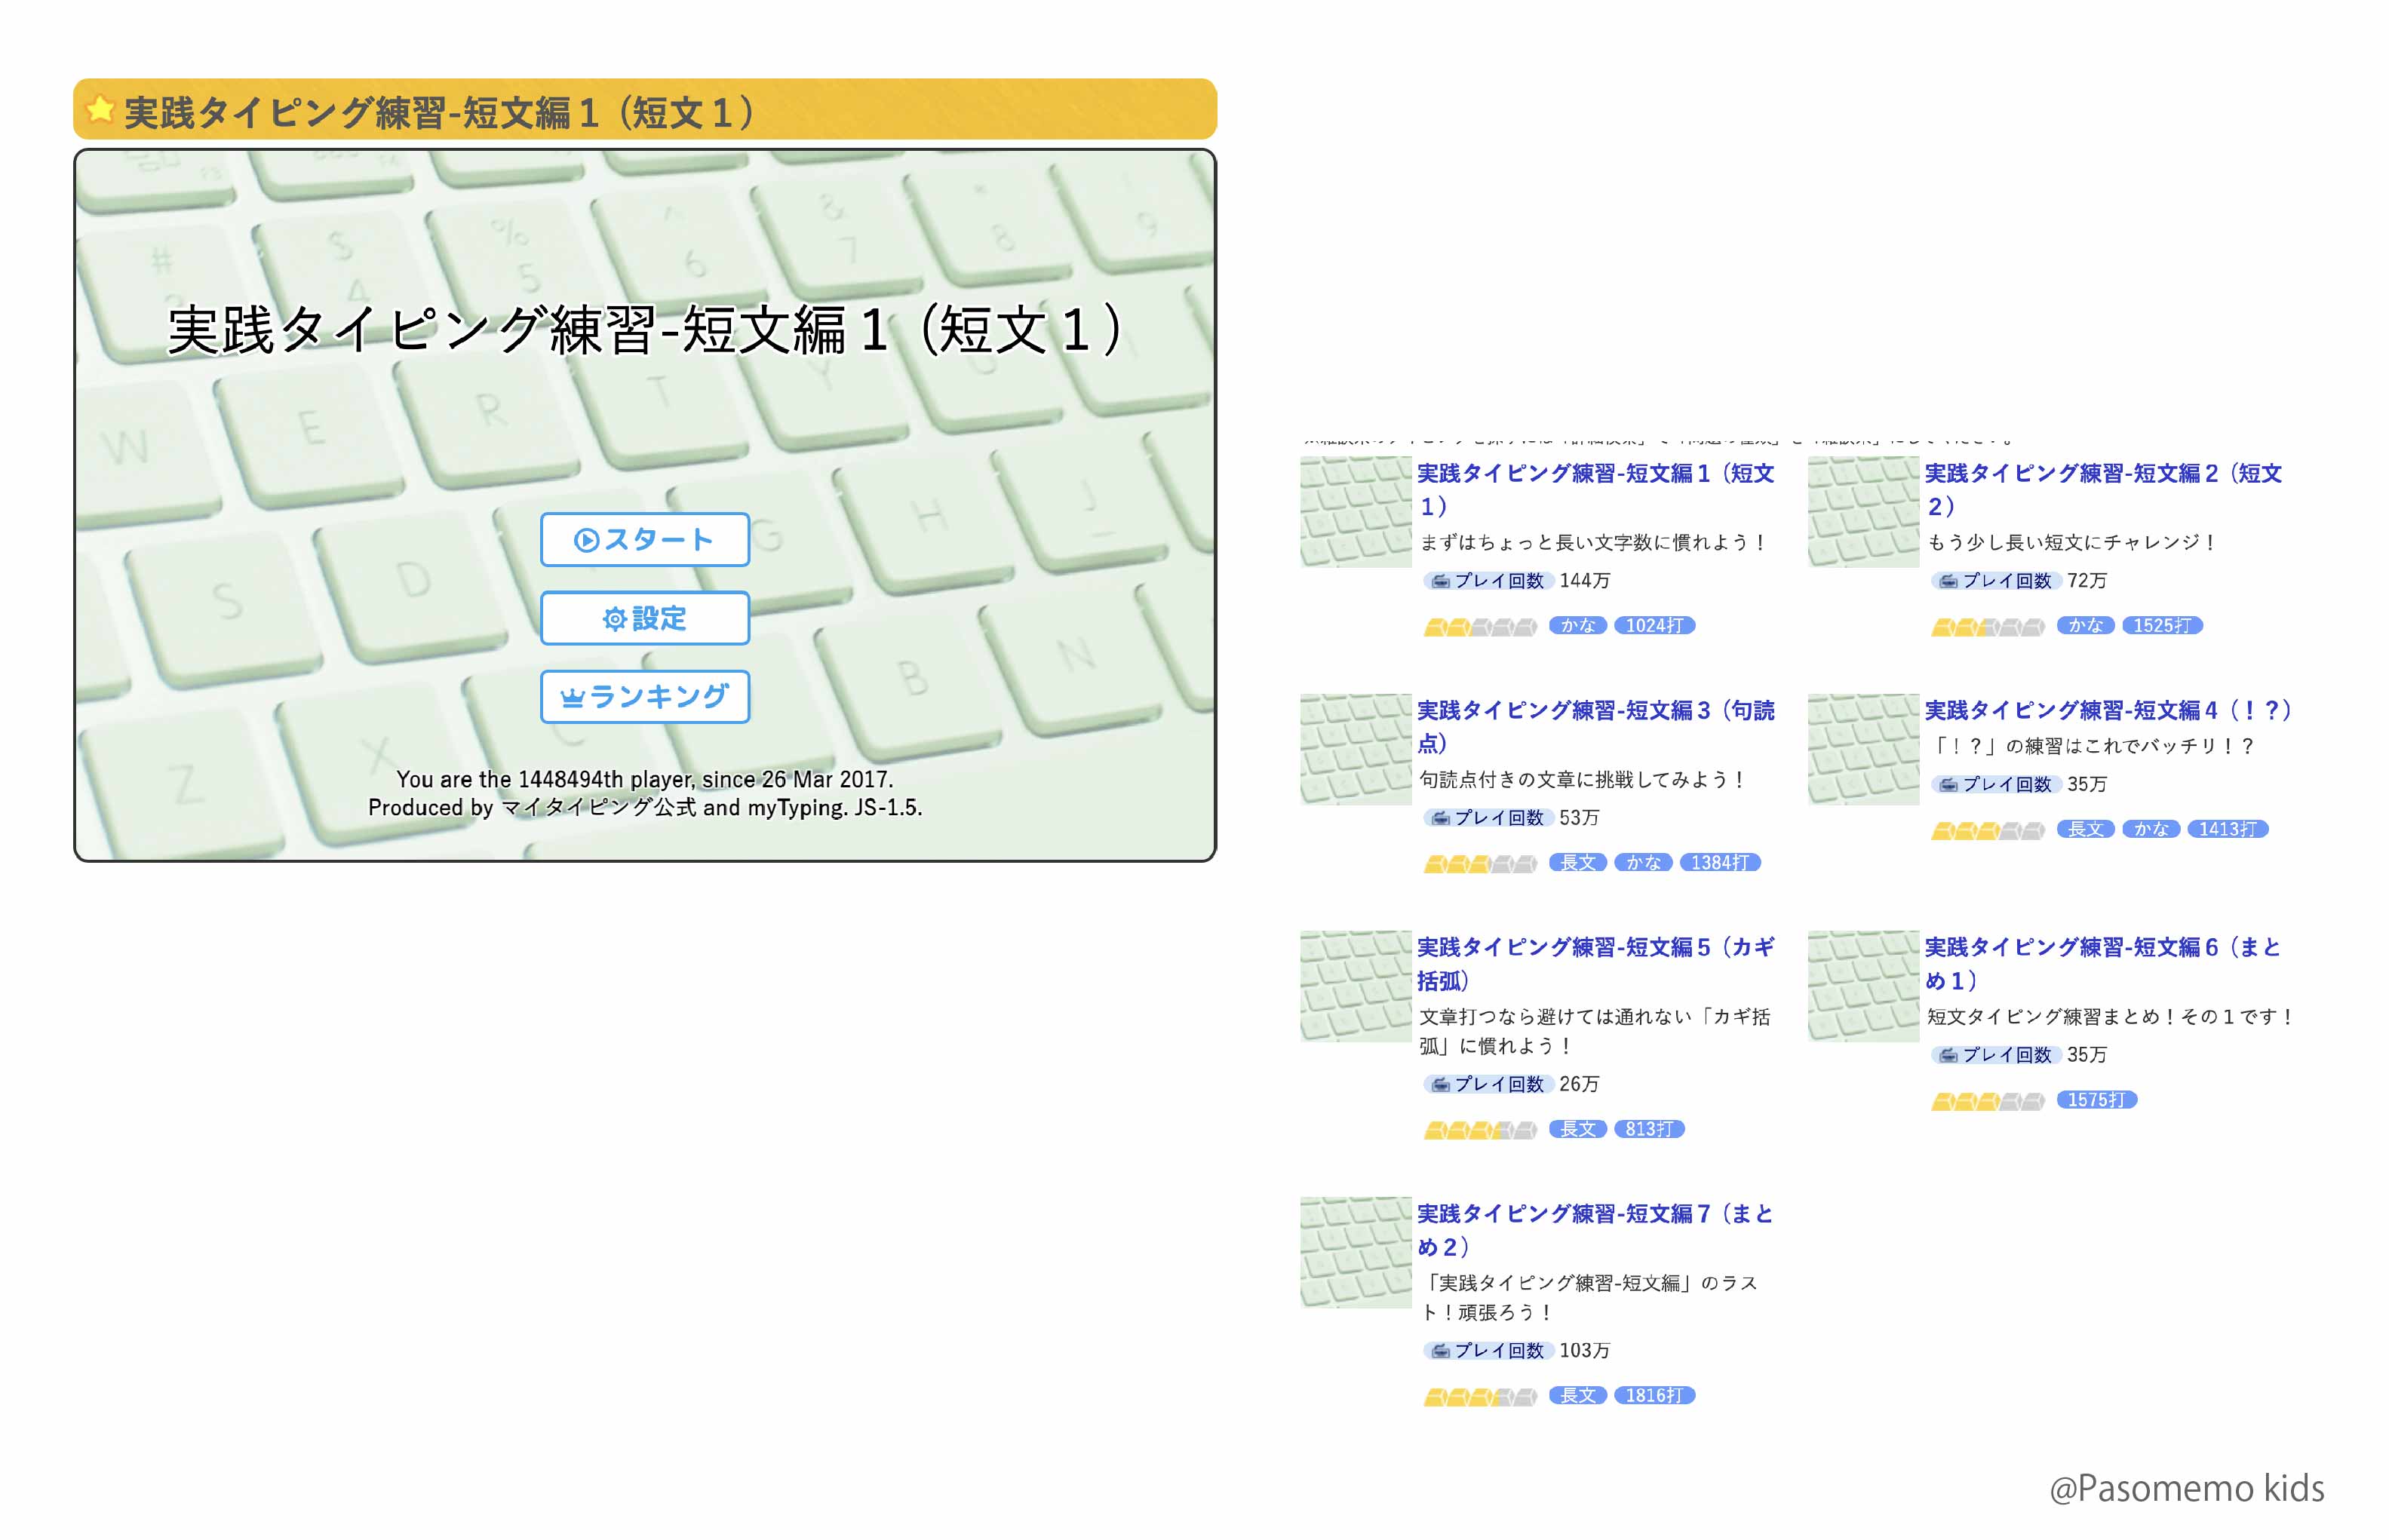Click the スタート start button

pos(645,540)
